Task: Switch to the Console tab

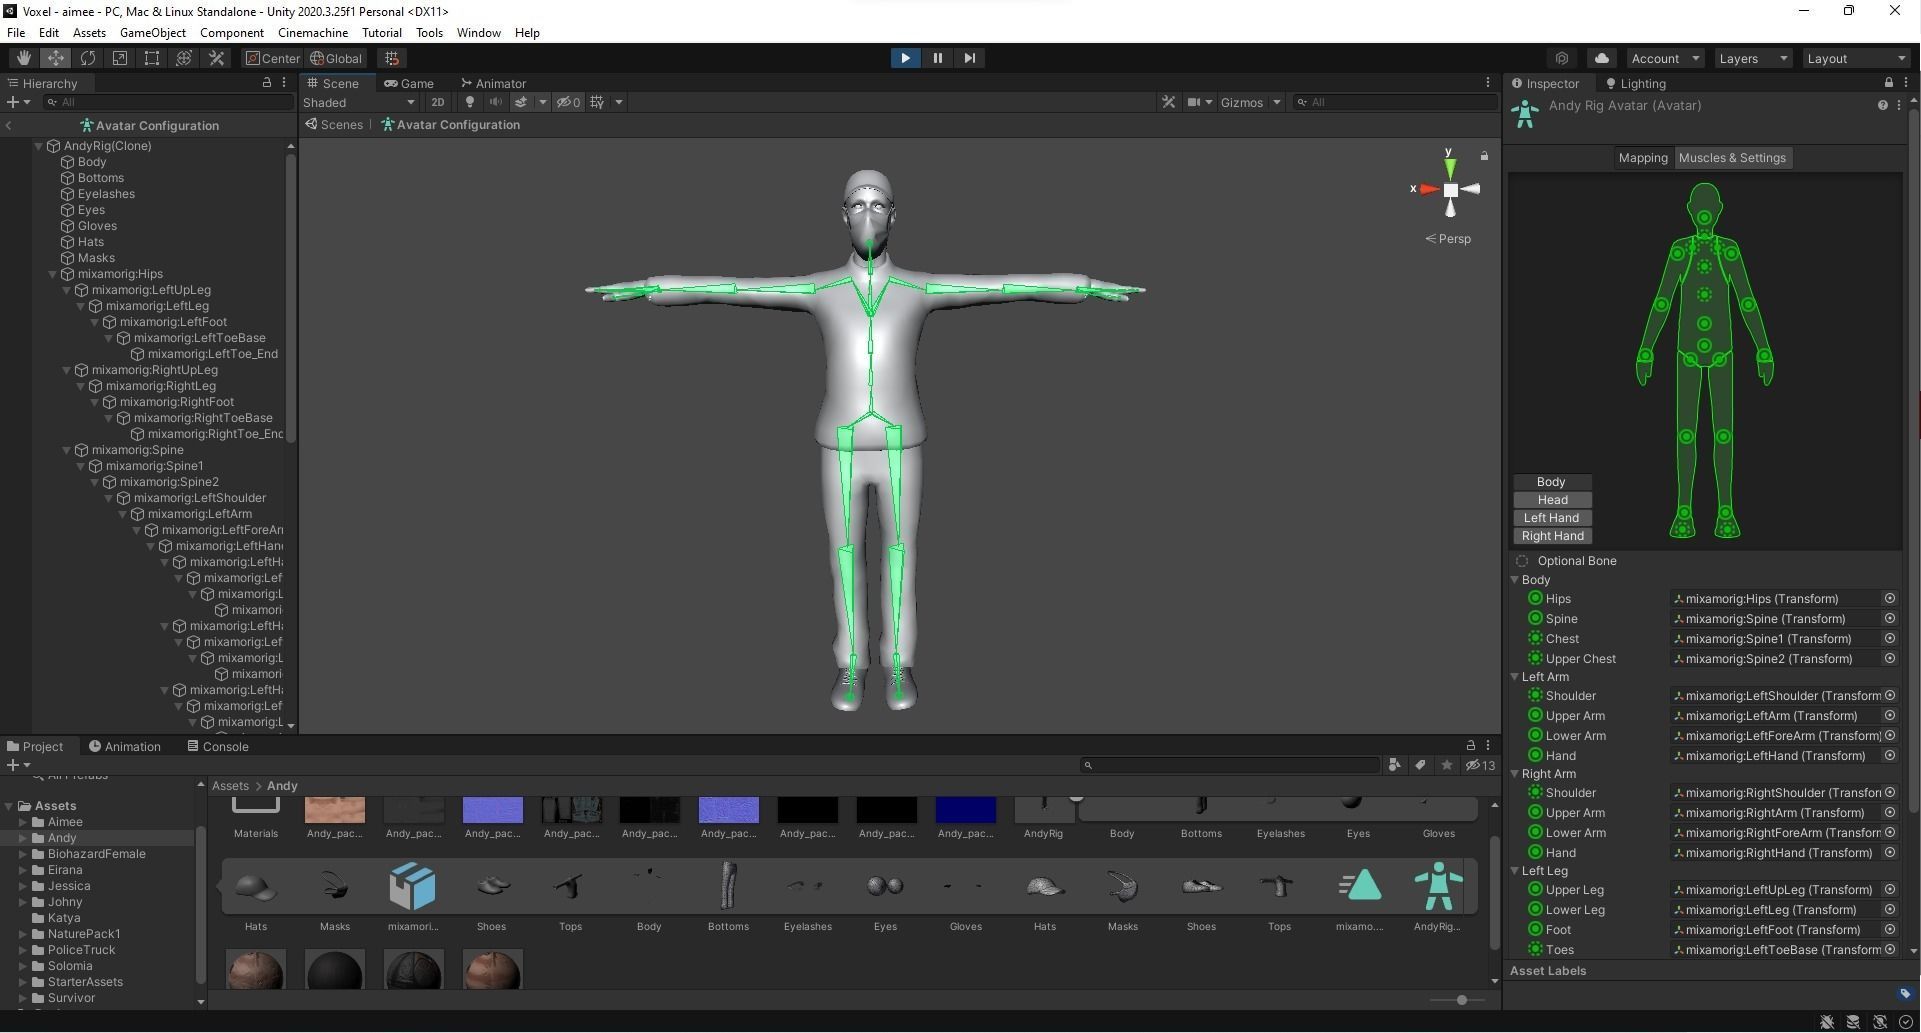Action: point(218,747)
